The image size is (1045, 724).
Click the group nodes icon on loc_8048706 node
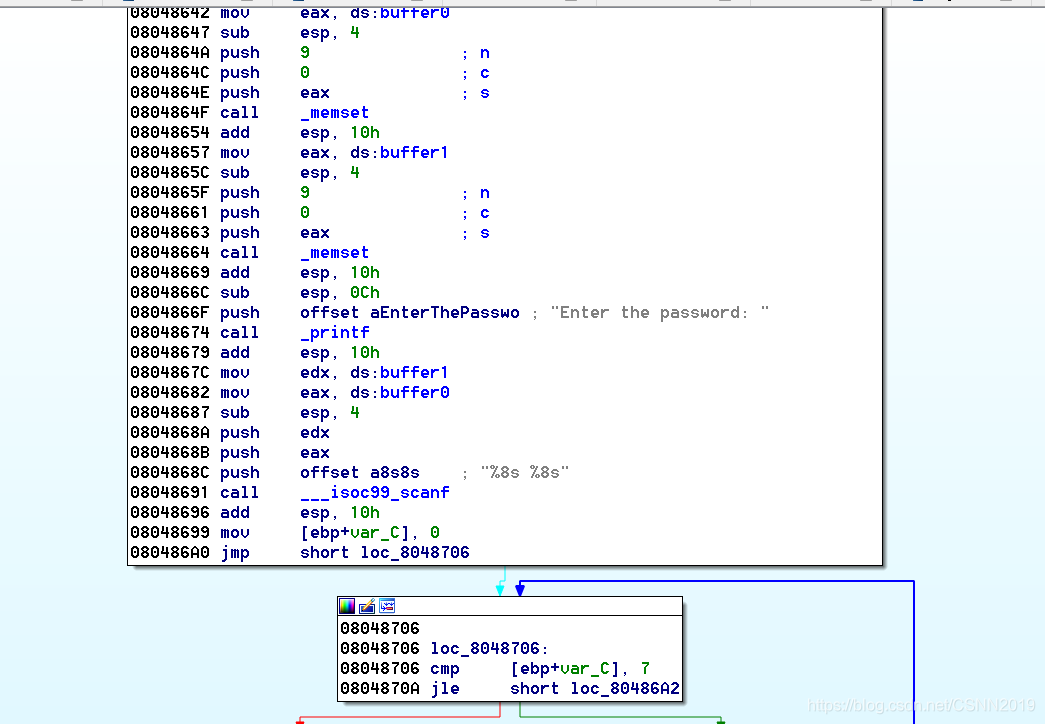click(x=387, y=606)
